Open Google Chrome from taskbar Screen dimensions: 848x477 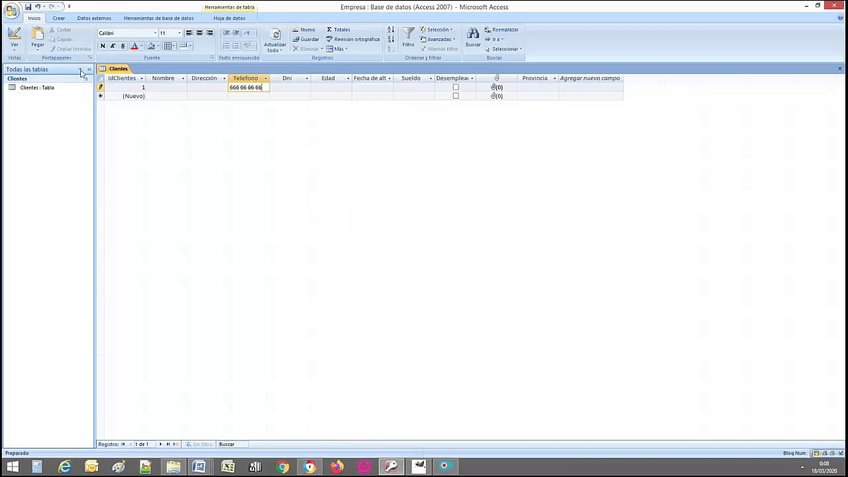(282, 466)
